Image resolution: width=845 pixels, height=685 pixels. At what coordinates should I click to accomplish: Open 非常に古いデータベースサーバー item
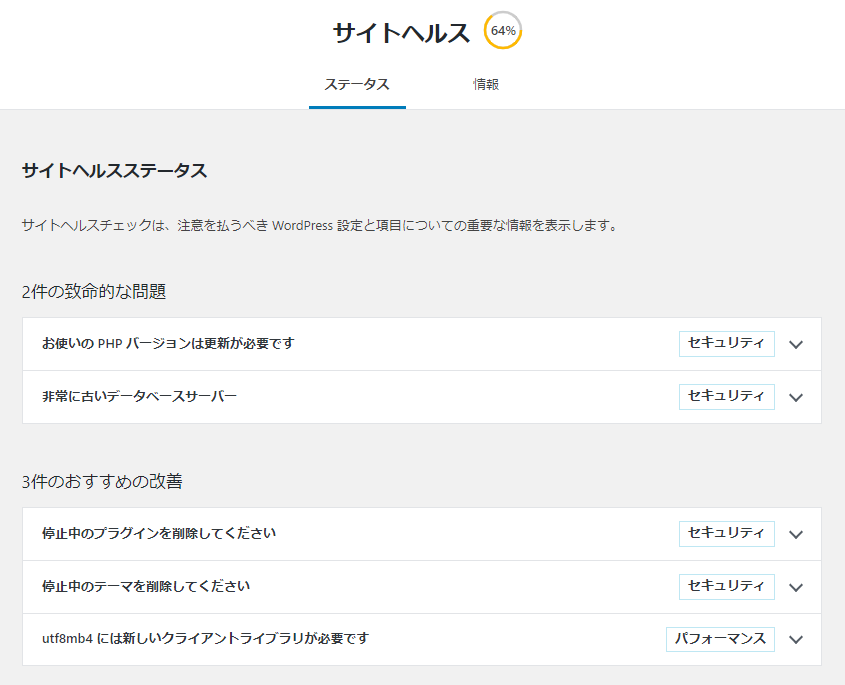click(x=422, y=397)
